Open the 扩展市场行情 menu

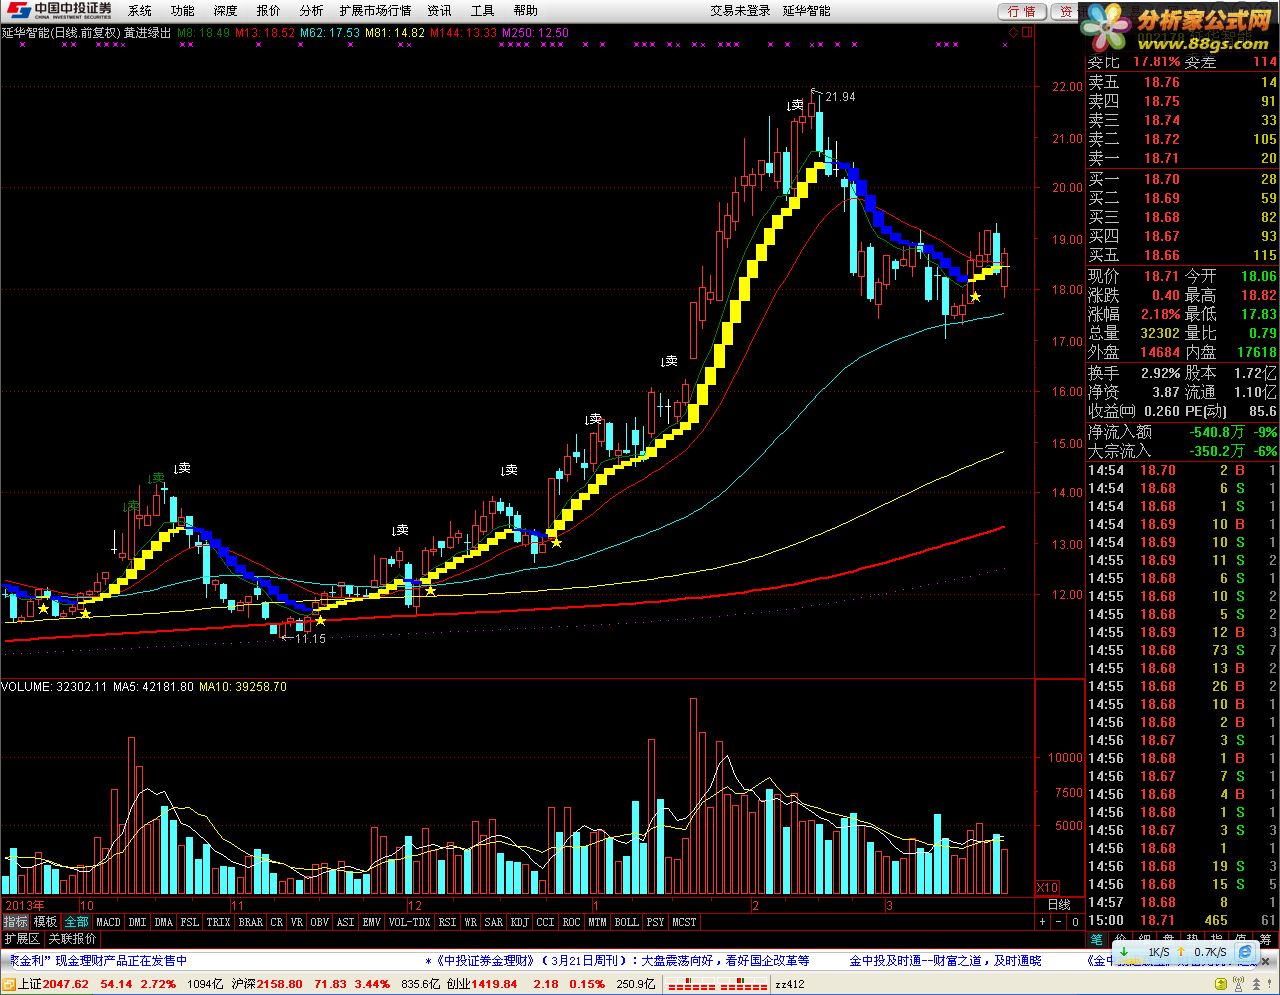tap(375, 10)
